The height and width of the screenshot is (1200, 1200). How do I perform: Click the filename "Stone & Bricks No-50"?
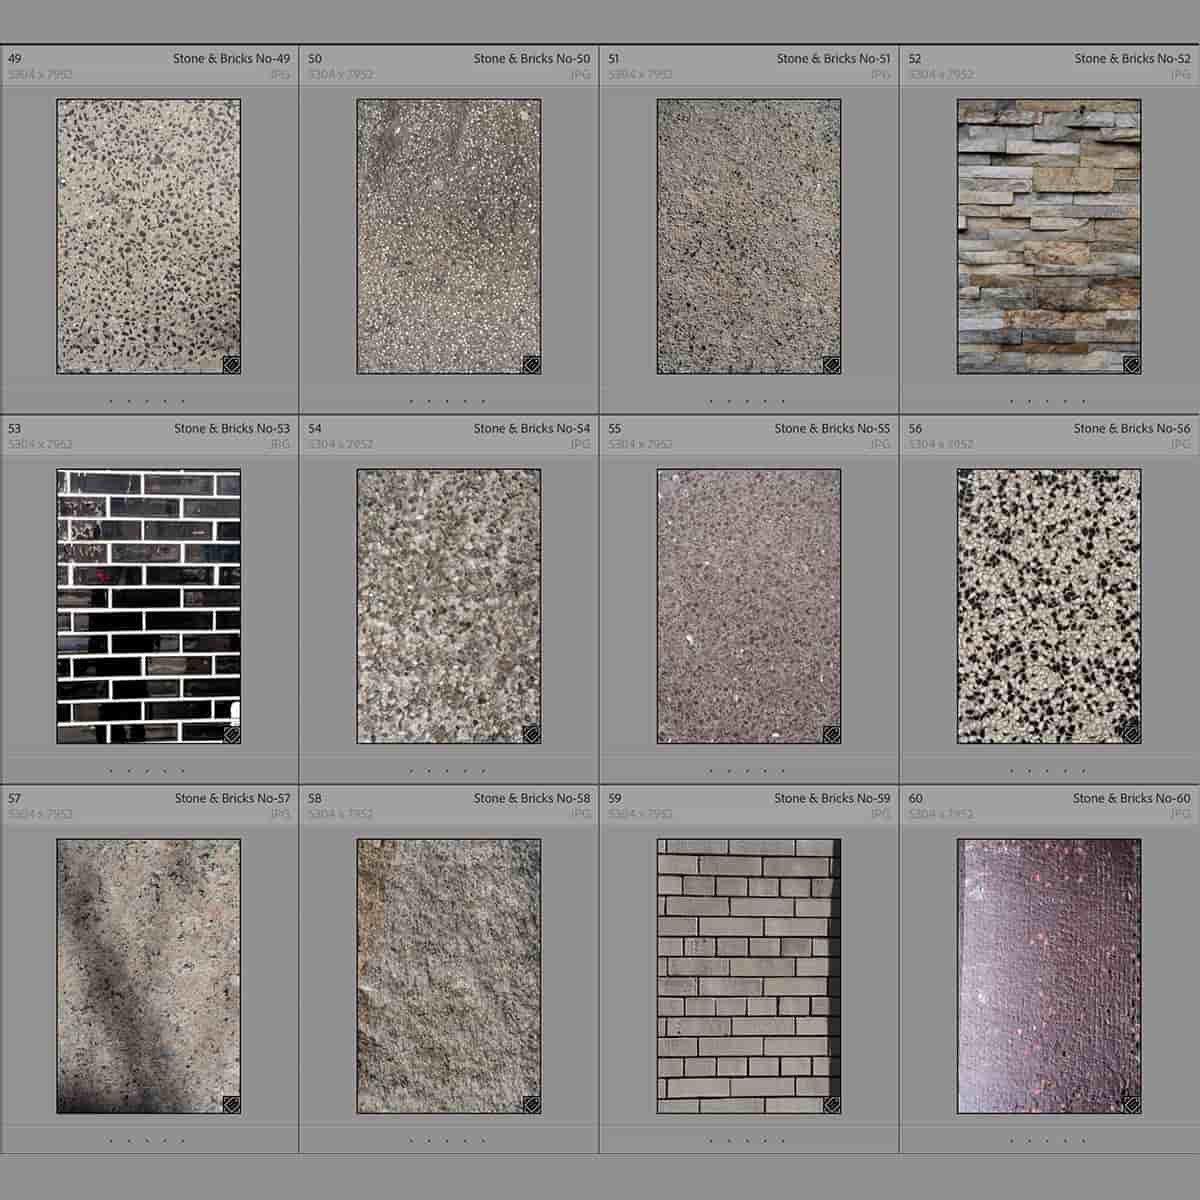pos(532,58)
